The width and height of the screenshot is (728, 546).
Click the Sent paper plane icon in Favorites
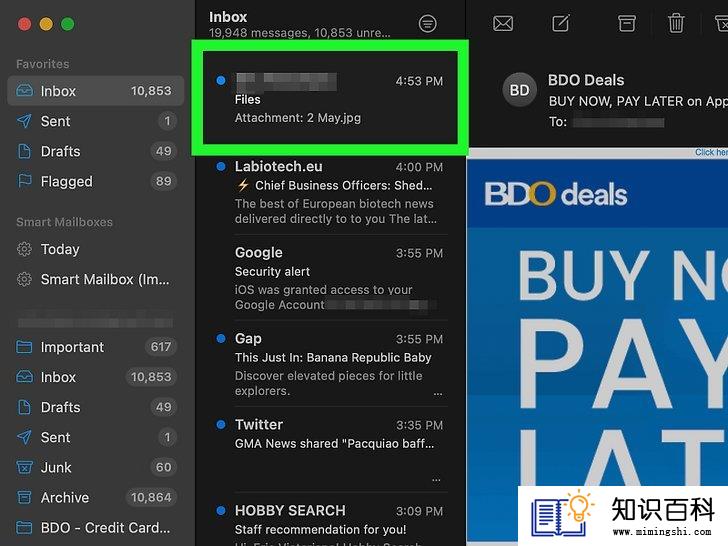(24, 121)
